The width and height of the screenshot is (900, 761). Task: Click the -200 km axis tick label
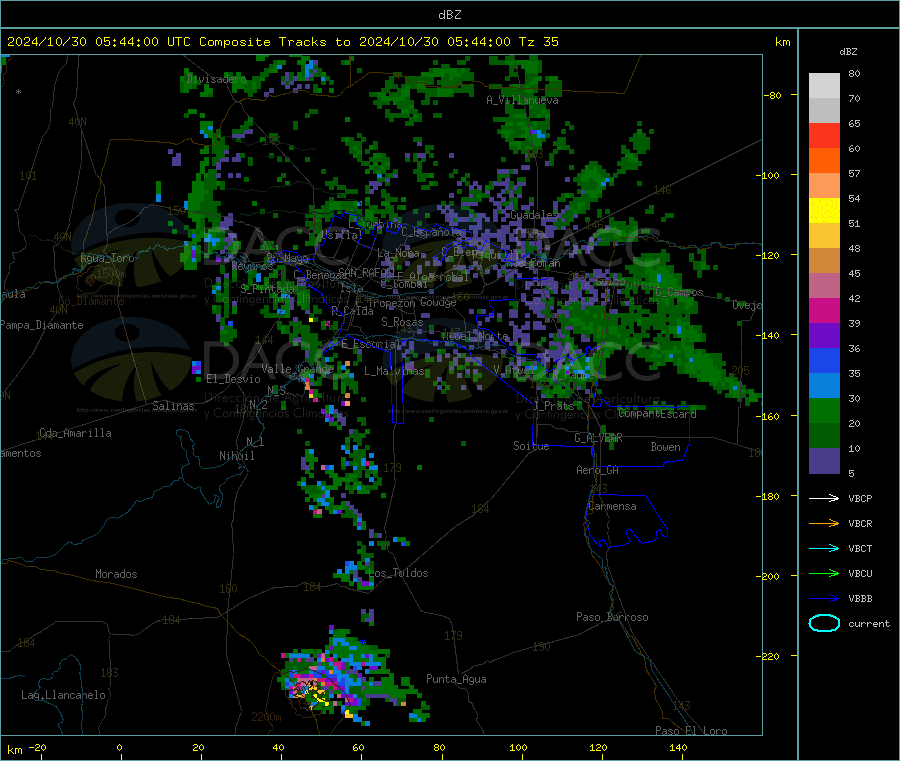click(x=767, y=576)
